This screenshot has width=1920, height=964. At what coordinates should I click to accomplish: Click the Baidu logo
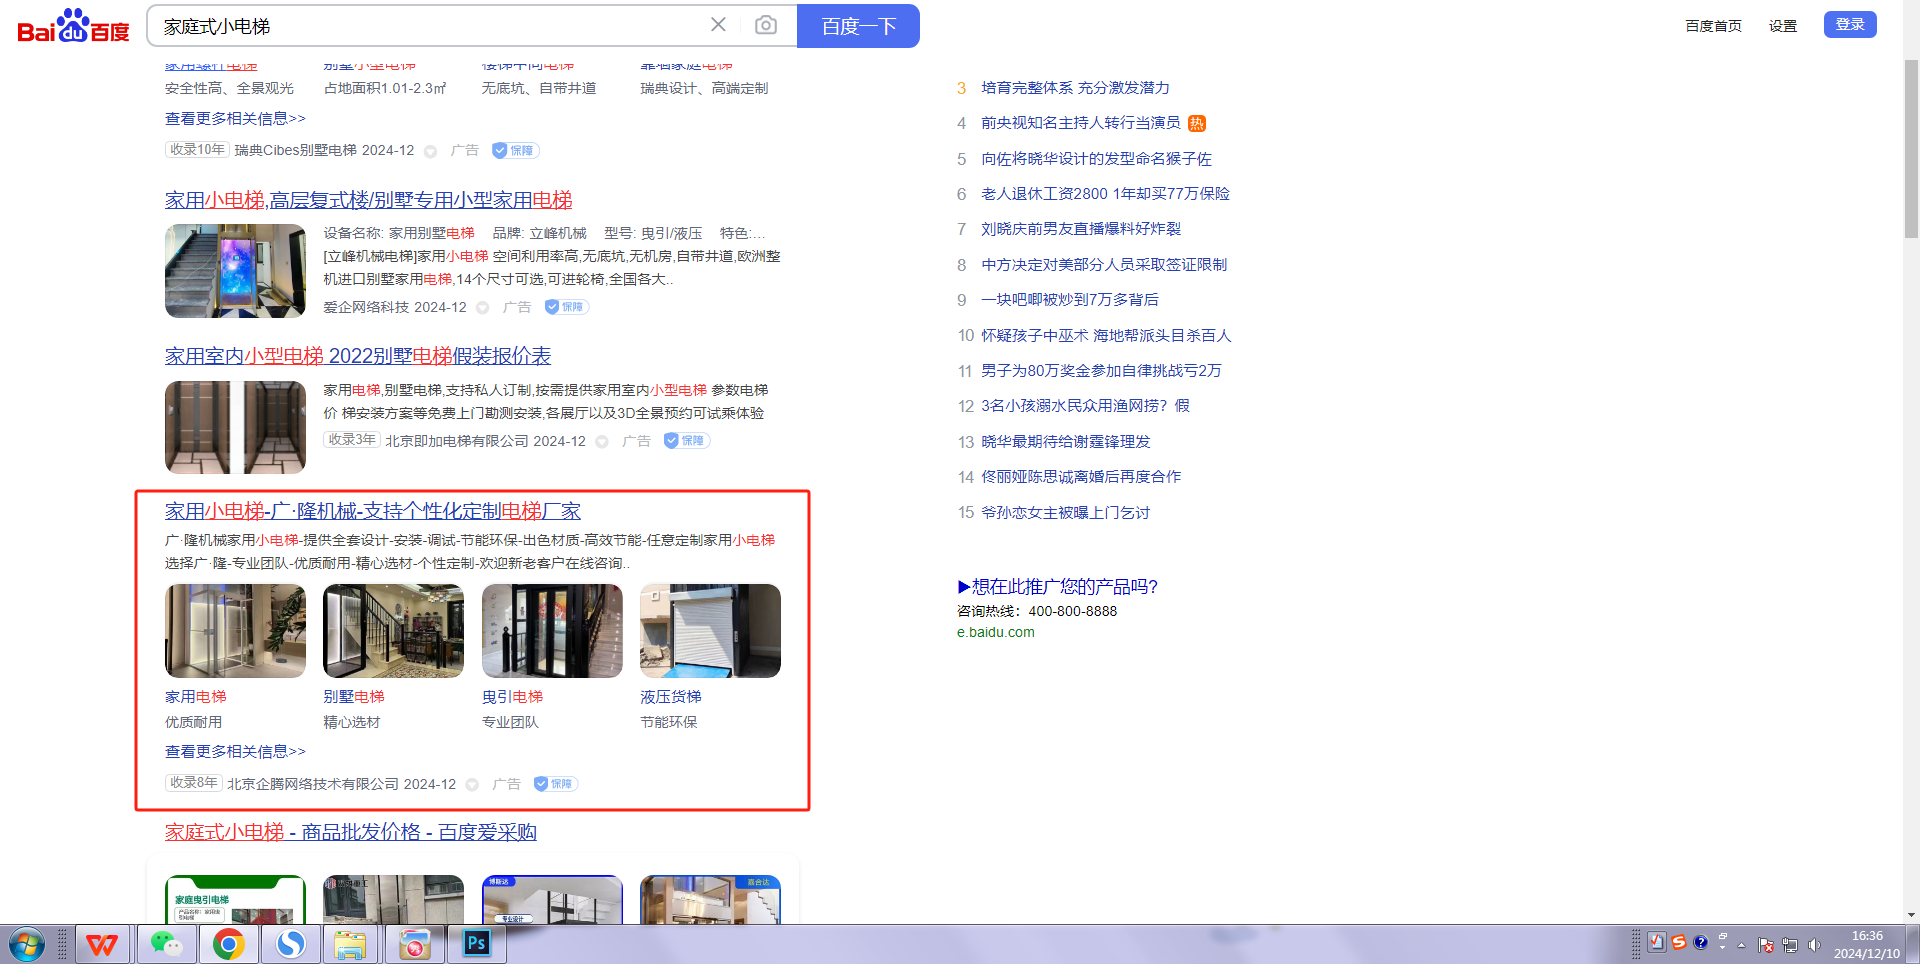73,26
